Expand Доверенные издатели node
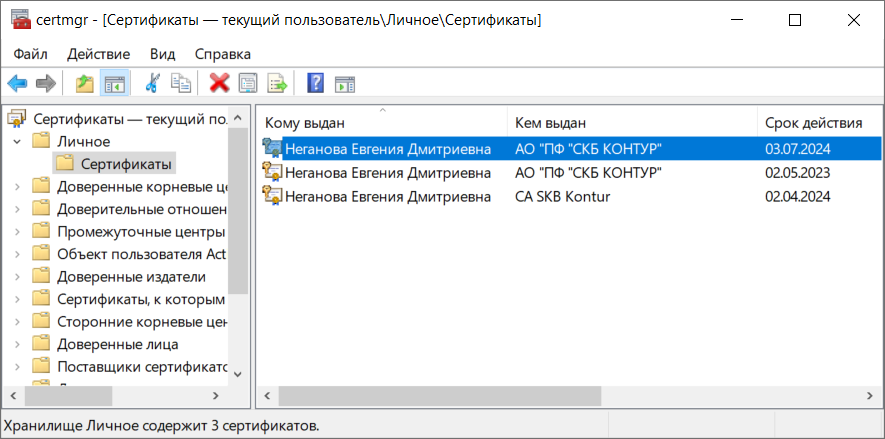The width and height of the screenshot is (885, 439). [17, 276]
